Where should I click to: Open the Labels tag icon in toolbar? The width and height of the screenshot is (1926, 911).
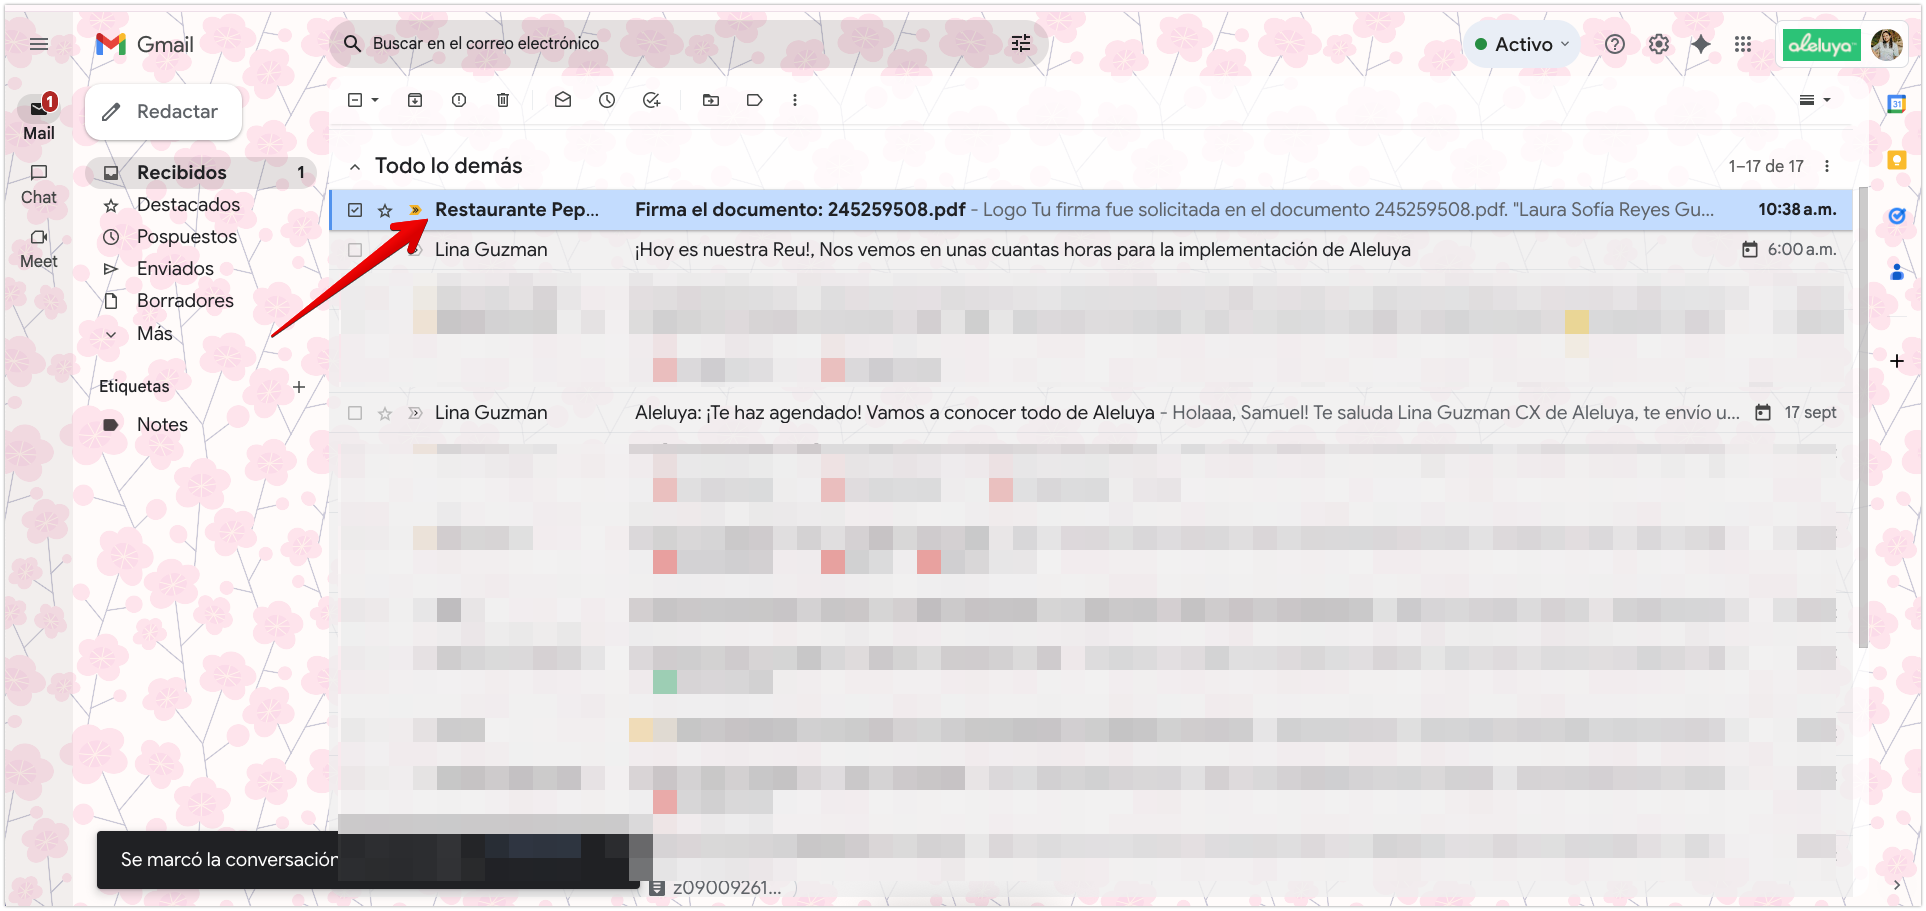[755, 100]
